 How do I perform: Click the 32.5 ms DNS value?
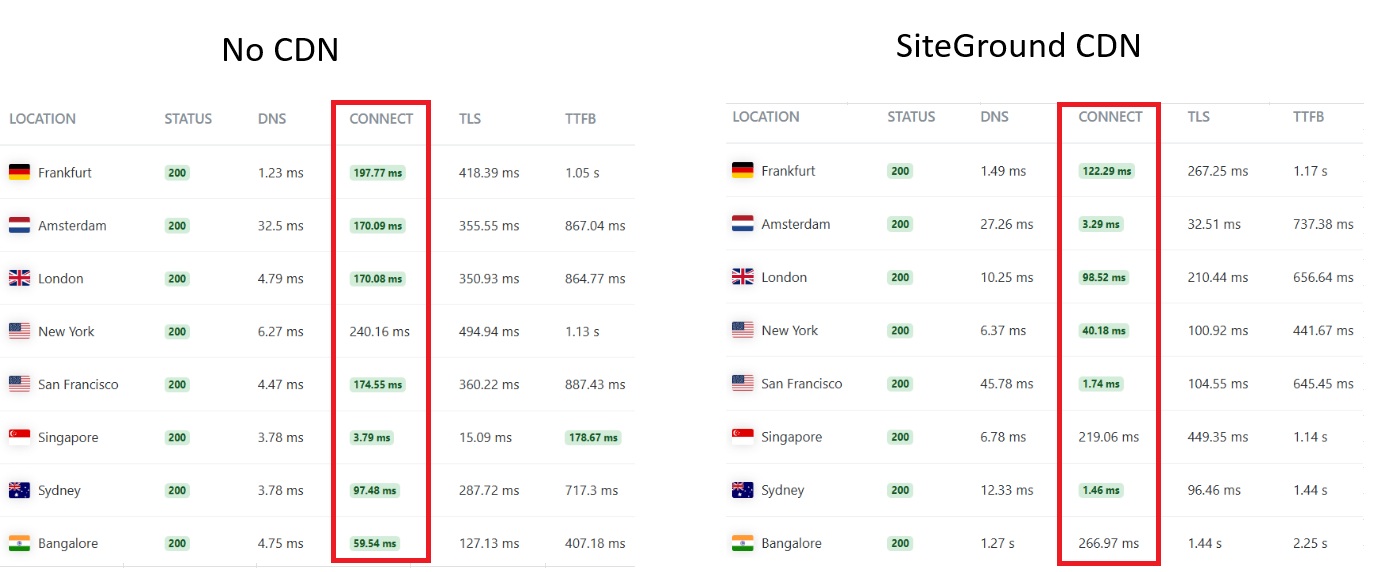(280, 225)
